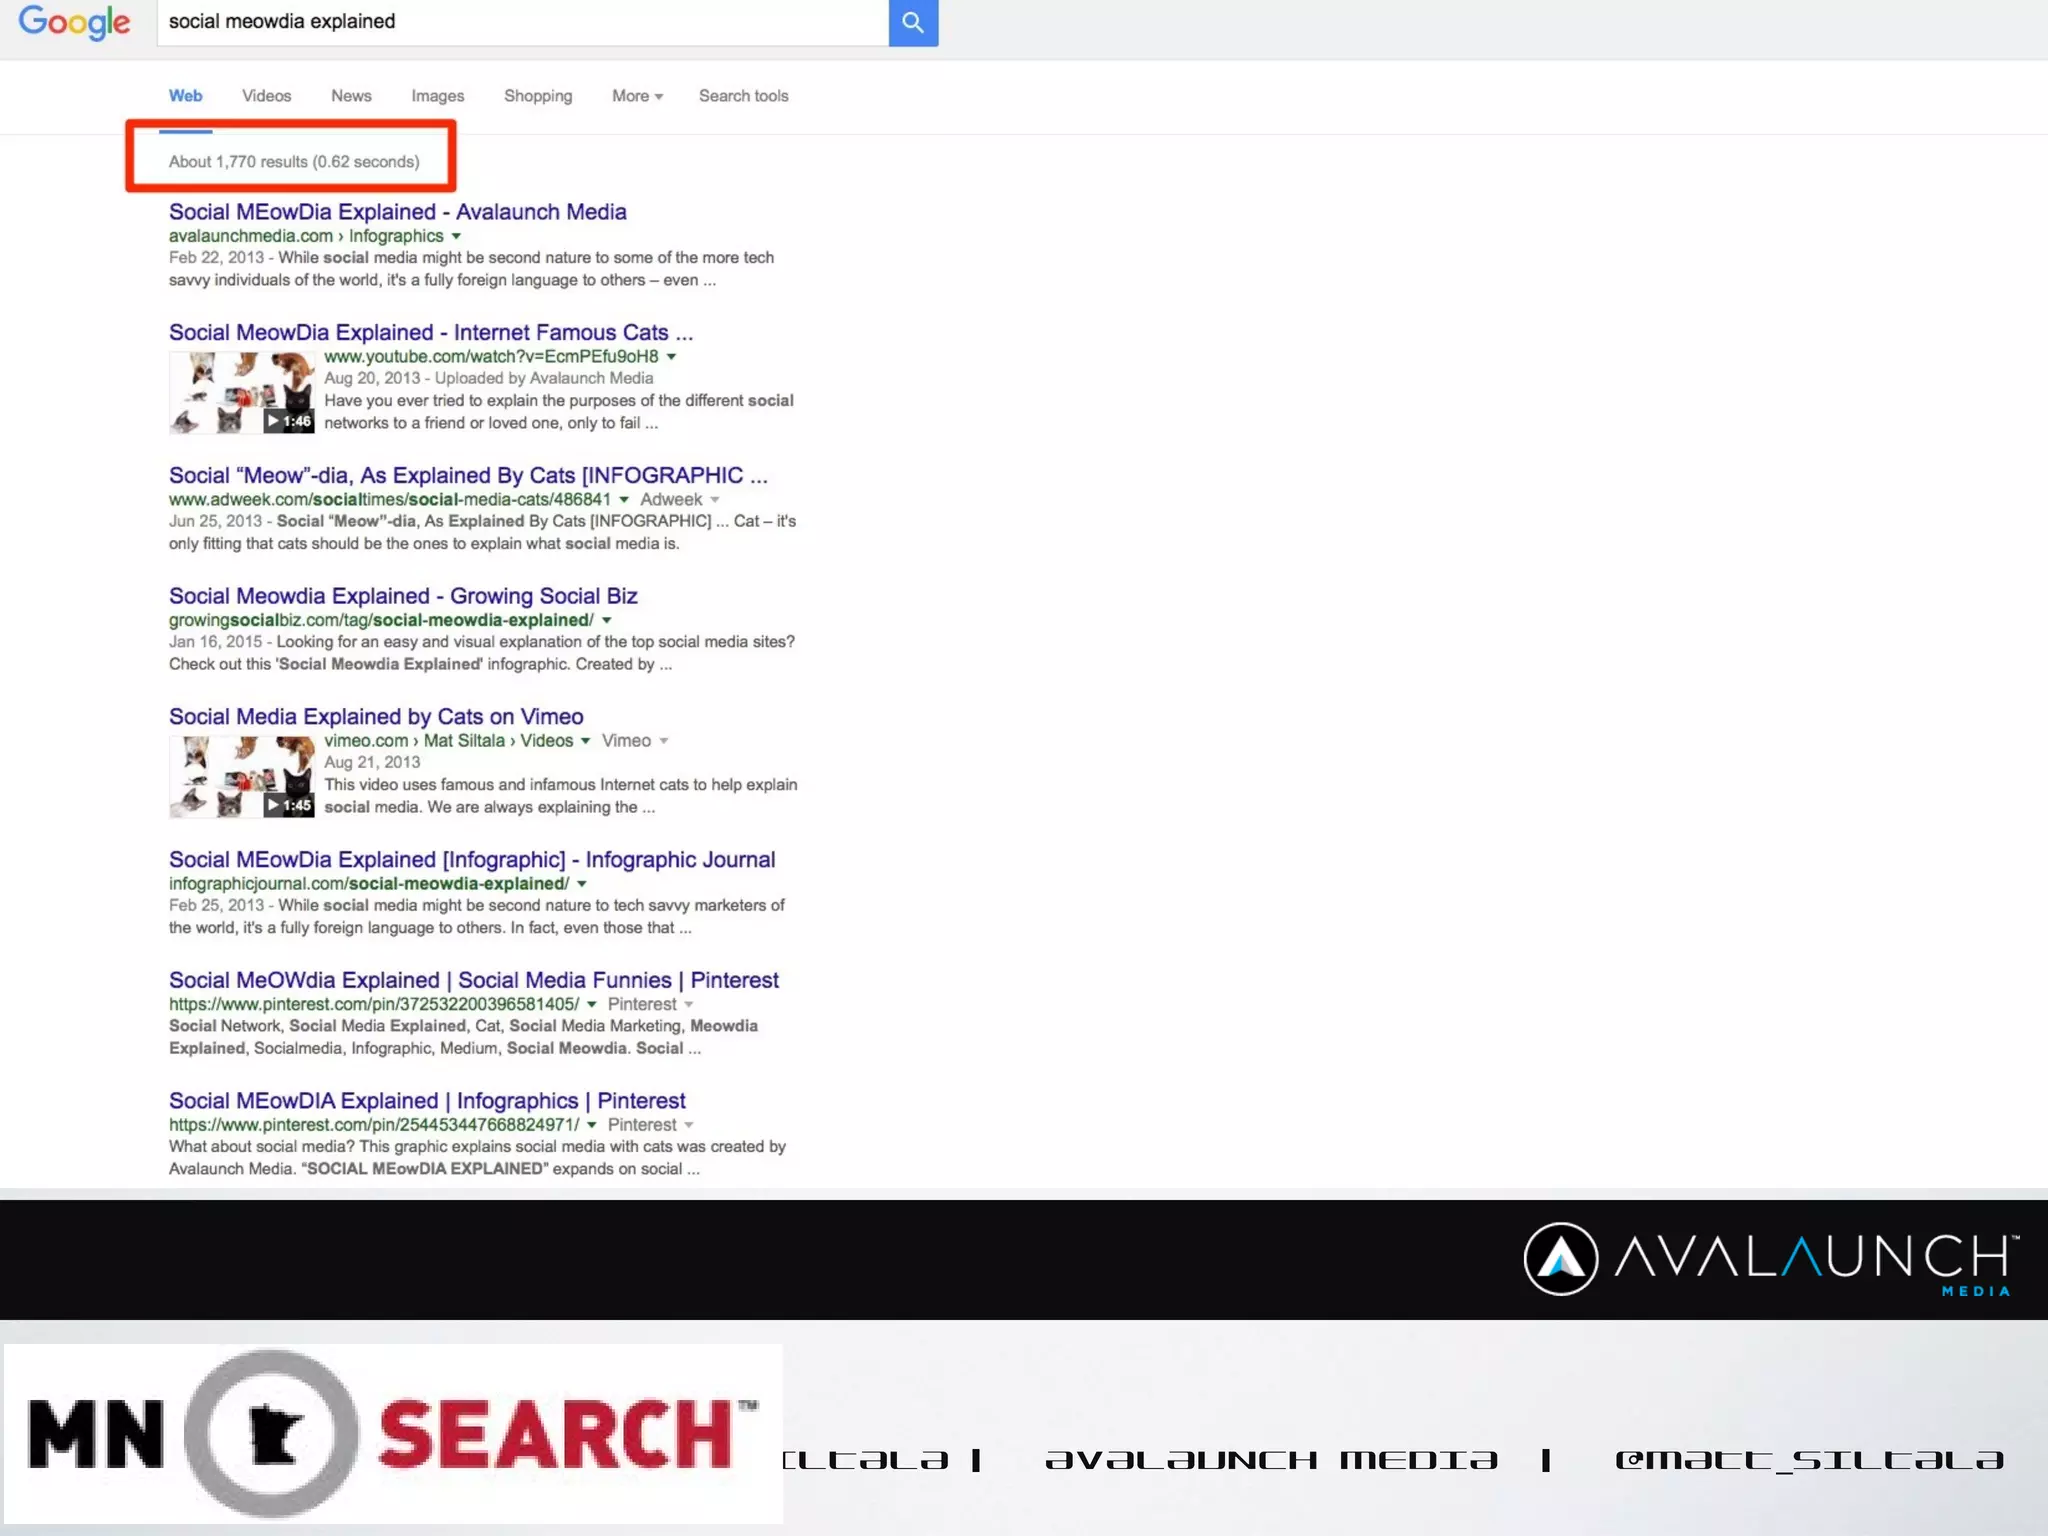This screenshot has width=2048, height=1536.
Task: Click the www.youtube.com/watch URL text
Action: coord(491,357)
